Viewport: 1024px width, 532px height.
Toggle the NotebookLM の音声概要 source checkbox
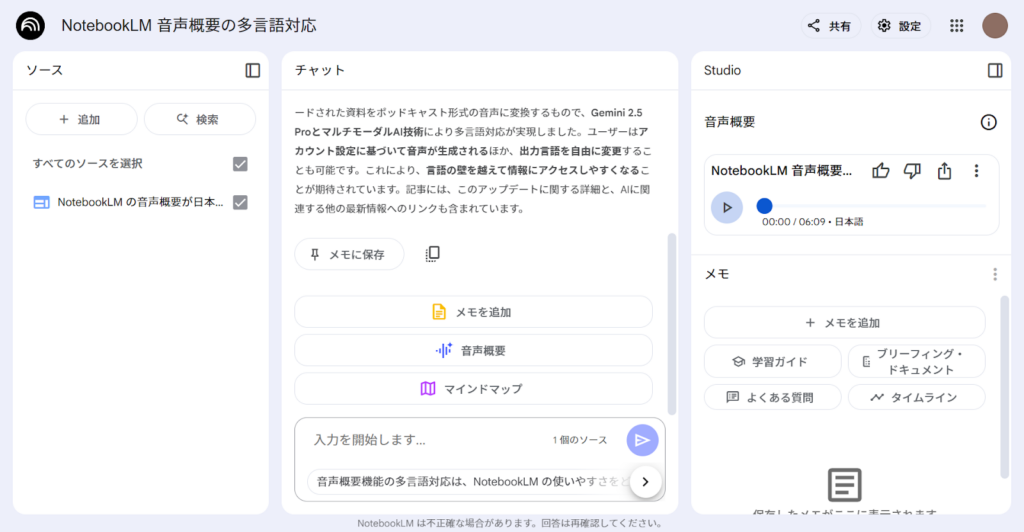click(240, 202)
